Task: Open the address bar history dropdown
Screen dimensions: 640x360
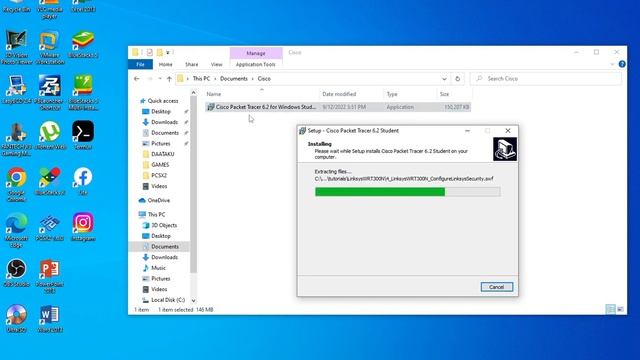Action: pos(444,79)
